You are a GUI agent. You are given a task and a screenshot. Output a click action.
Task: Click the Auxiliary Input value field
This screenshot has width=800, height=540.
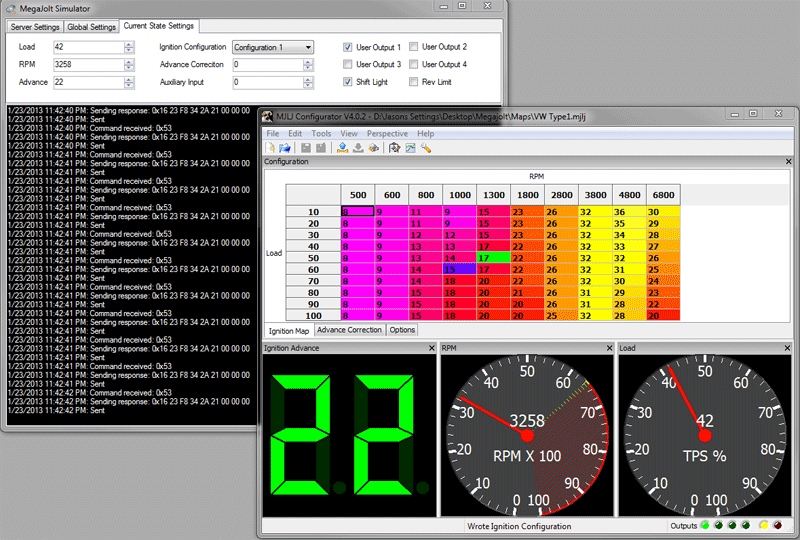coord(268,82)
